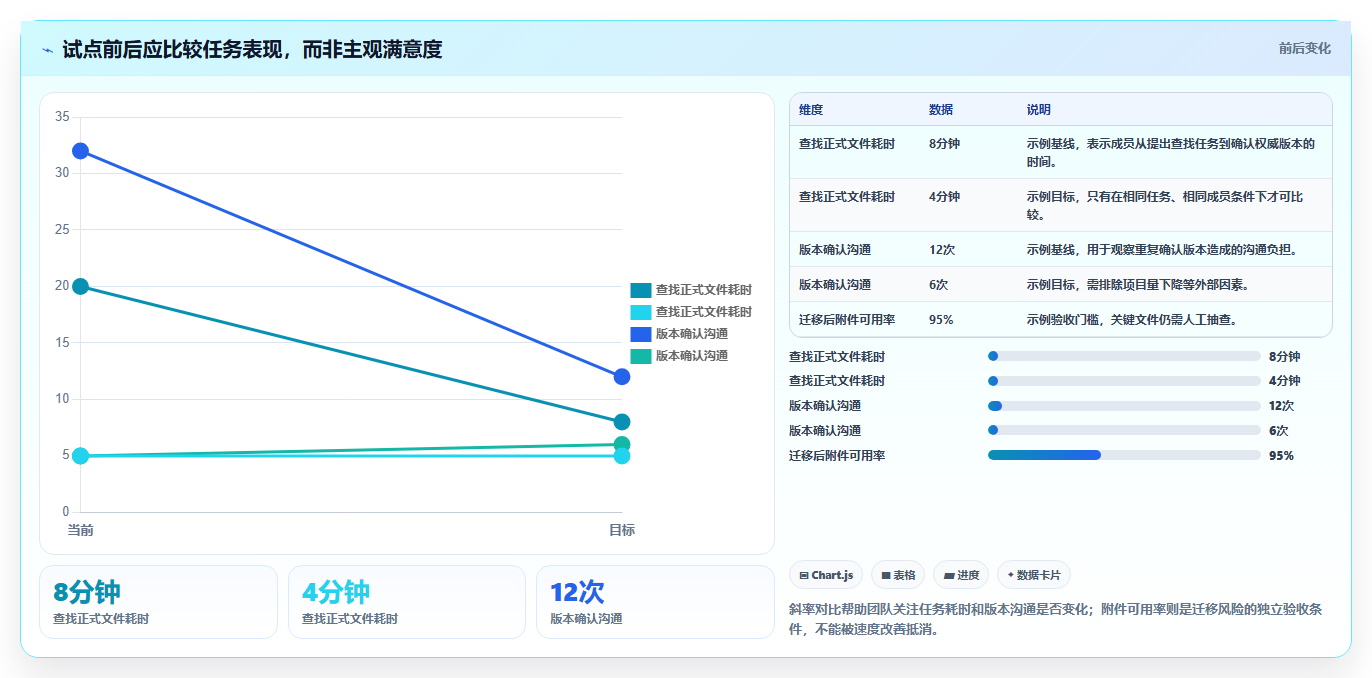Click the progress bar ending in 8分钟
This screenshot has width=1372, height=678.
point(1124,356)
